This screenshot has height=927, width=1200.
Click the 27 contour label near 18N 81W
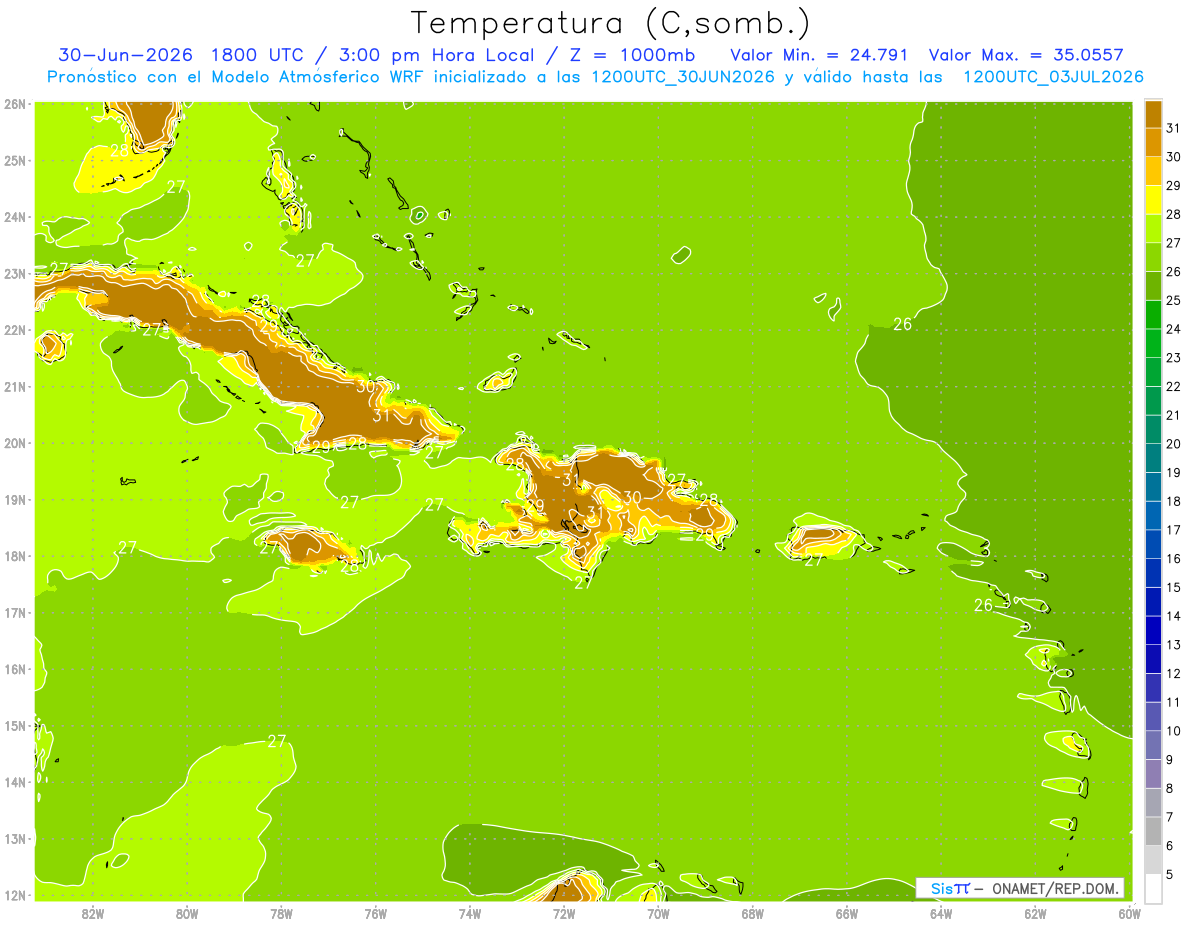point(127,547)
